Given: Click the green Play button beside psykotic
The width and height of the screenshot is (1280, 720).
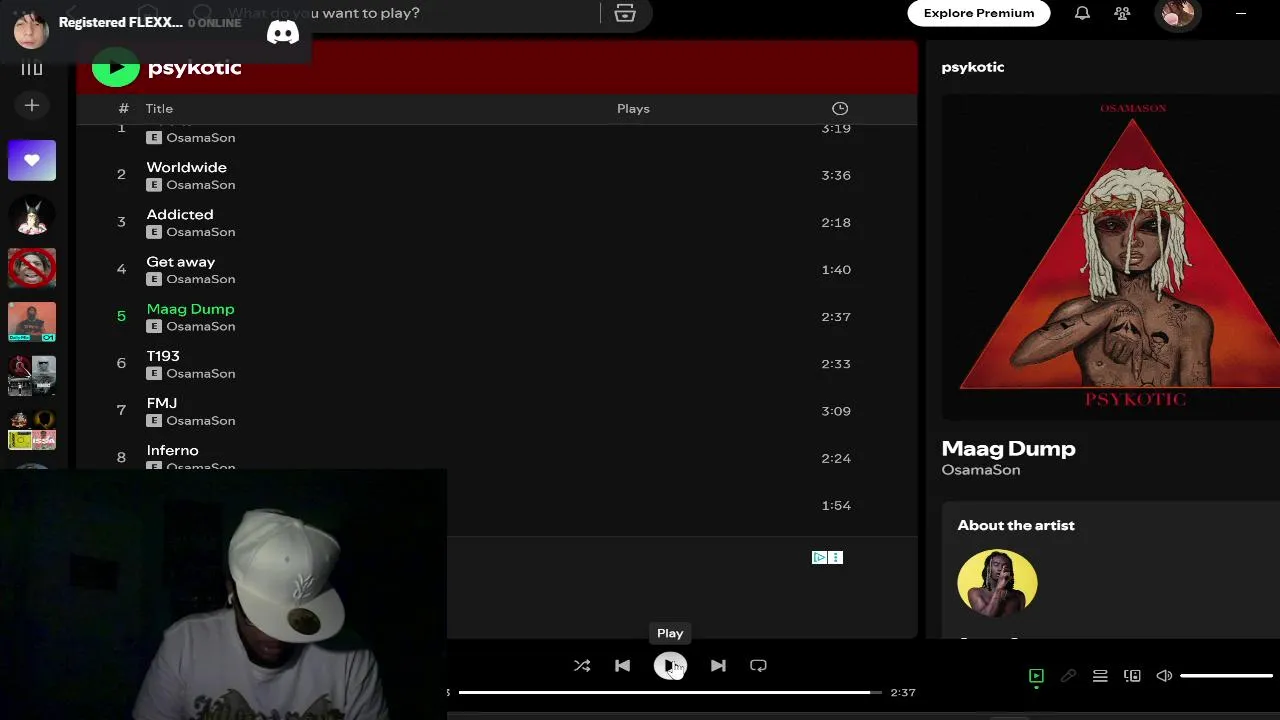Looking at the screenshot, I should click(116, 68).
